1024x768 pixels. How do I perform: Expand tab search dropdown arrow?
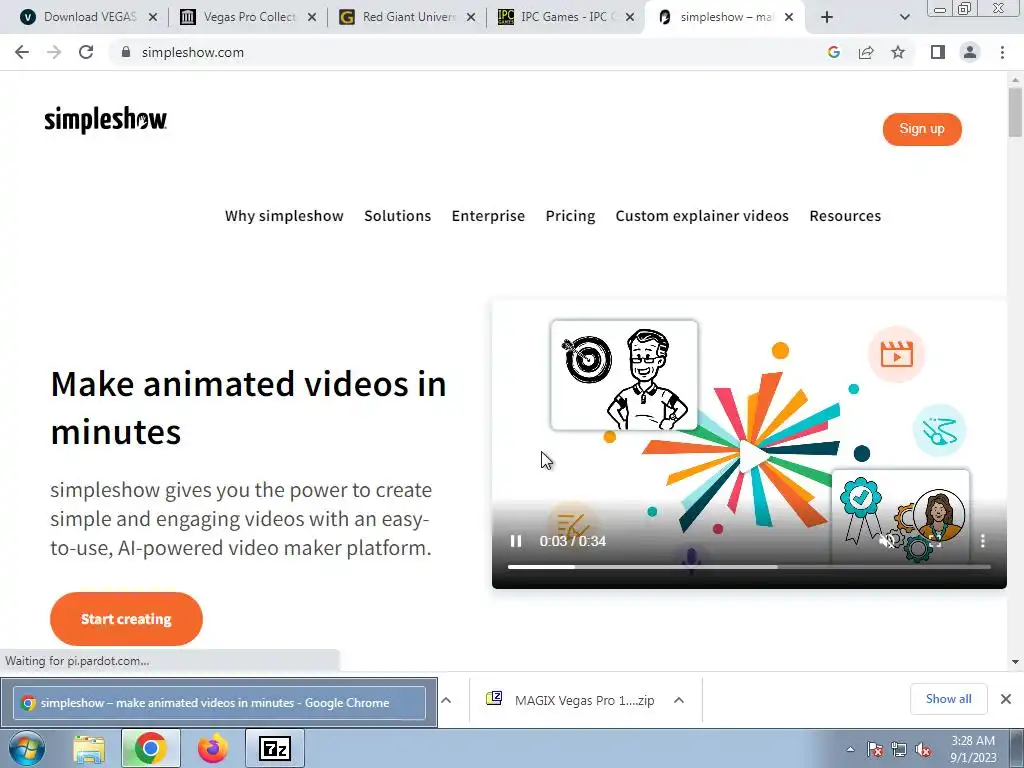point(904,17)
